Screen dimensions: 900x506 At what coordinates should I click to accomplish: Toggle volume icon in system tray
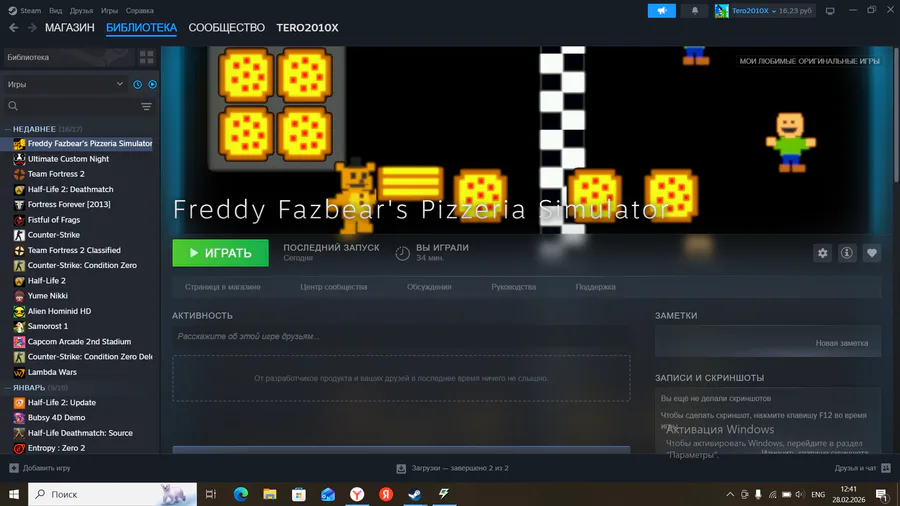[x=800, y=495]
